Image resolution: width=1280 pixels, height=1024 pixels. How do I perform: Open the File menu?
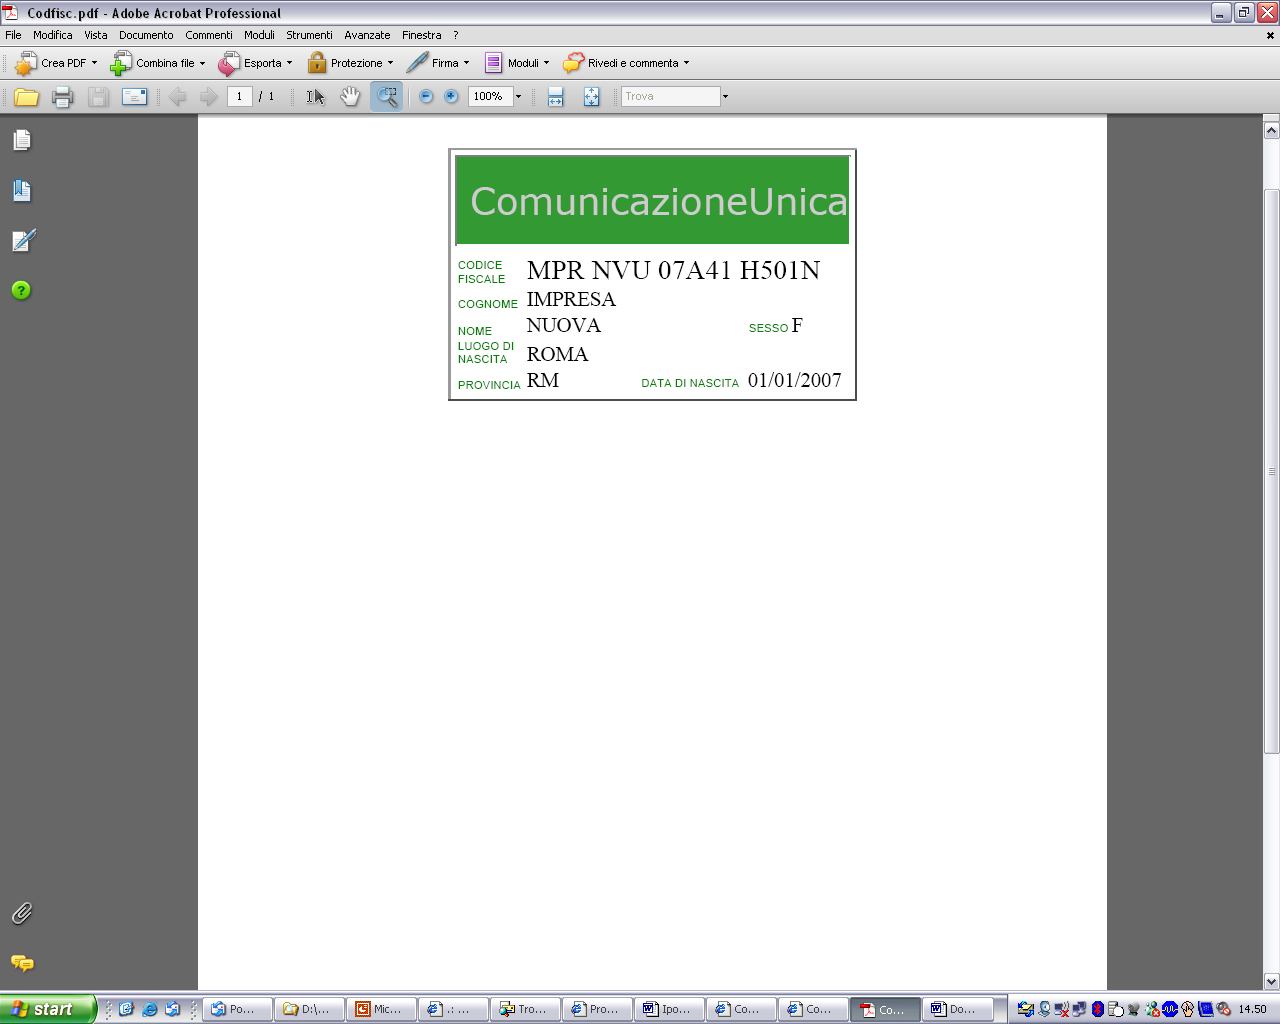(13, 35)
